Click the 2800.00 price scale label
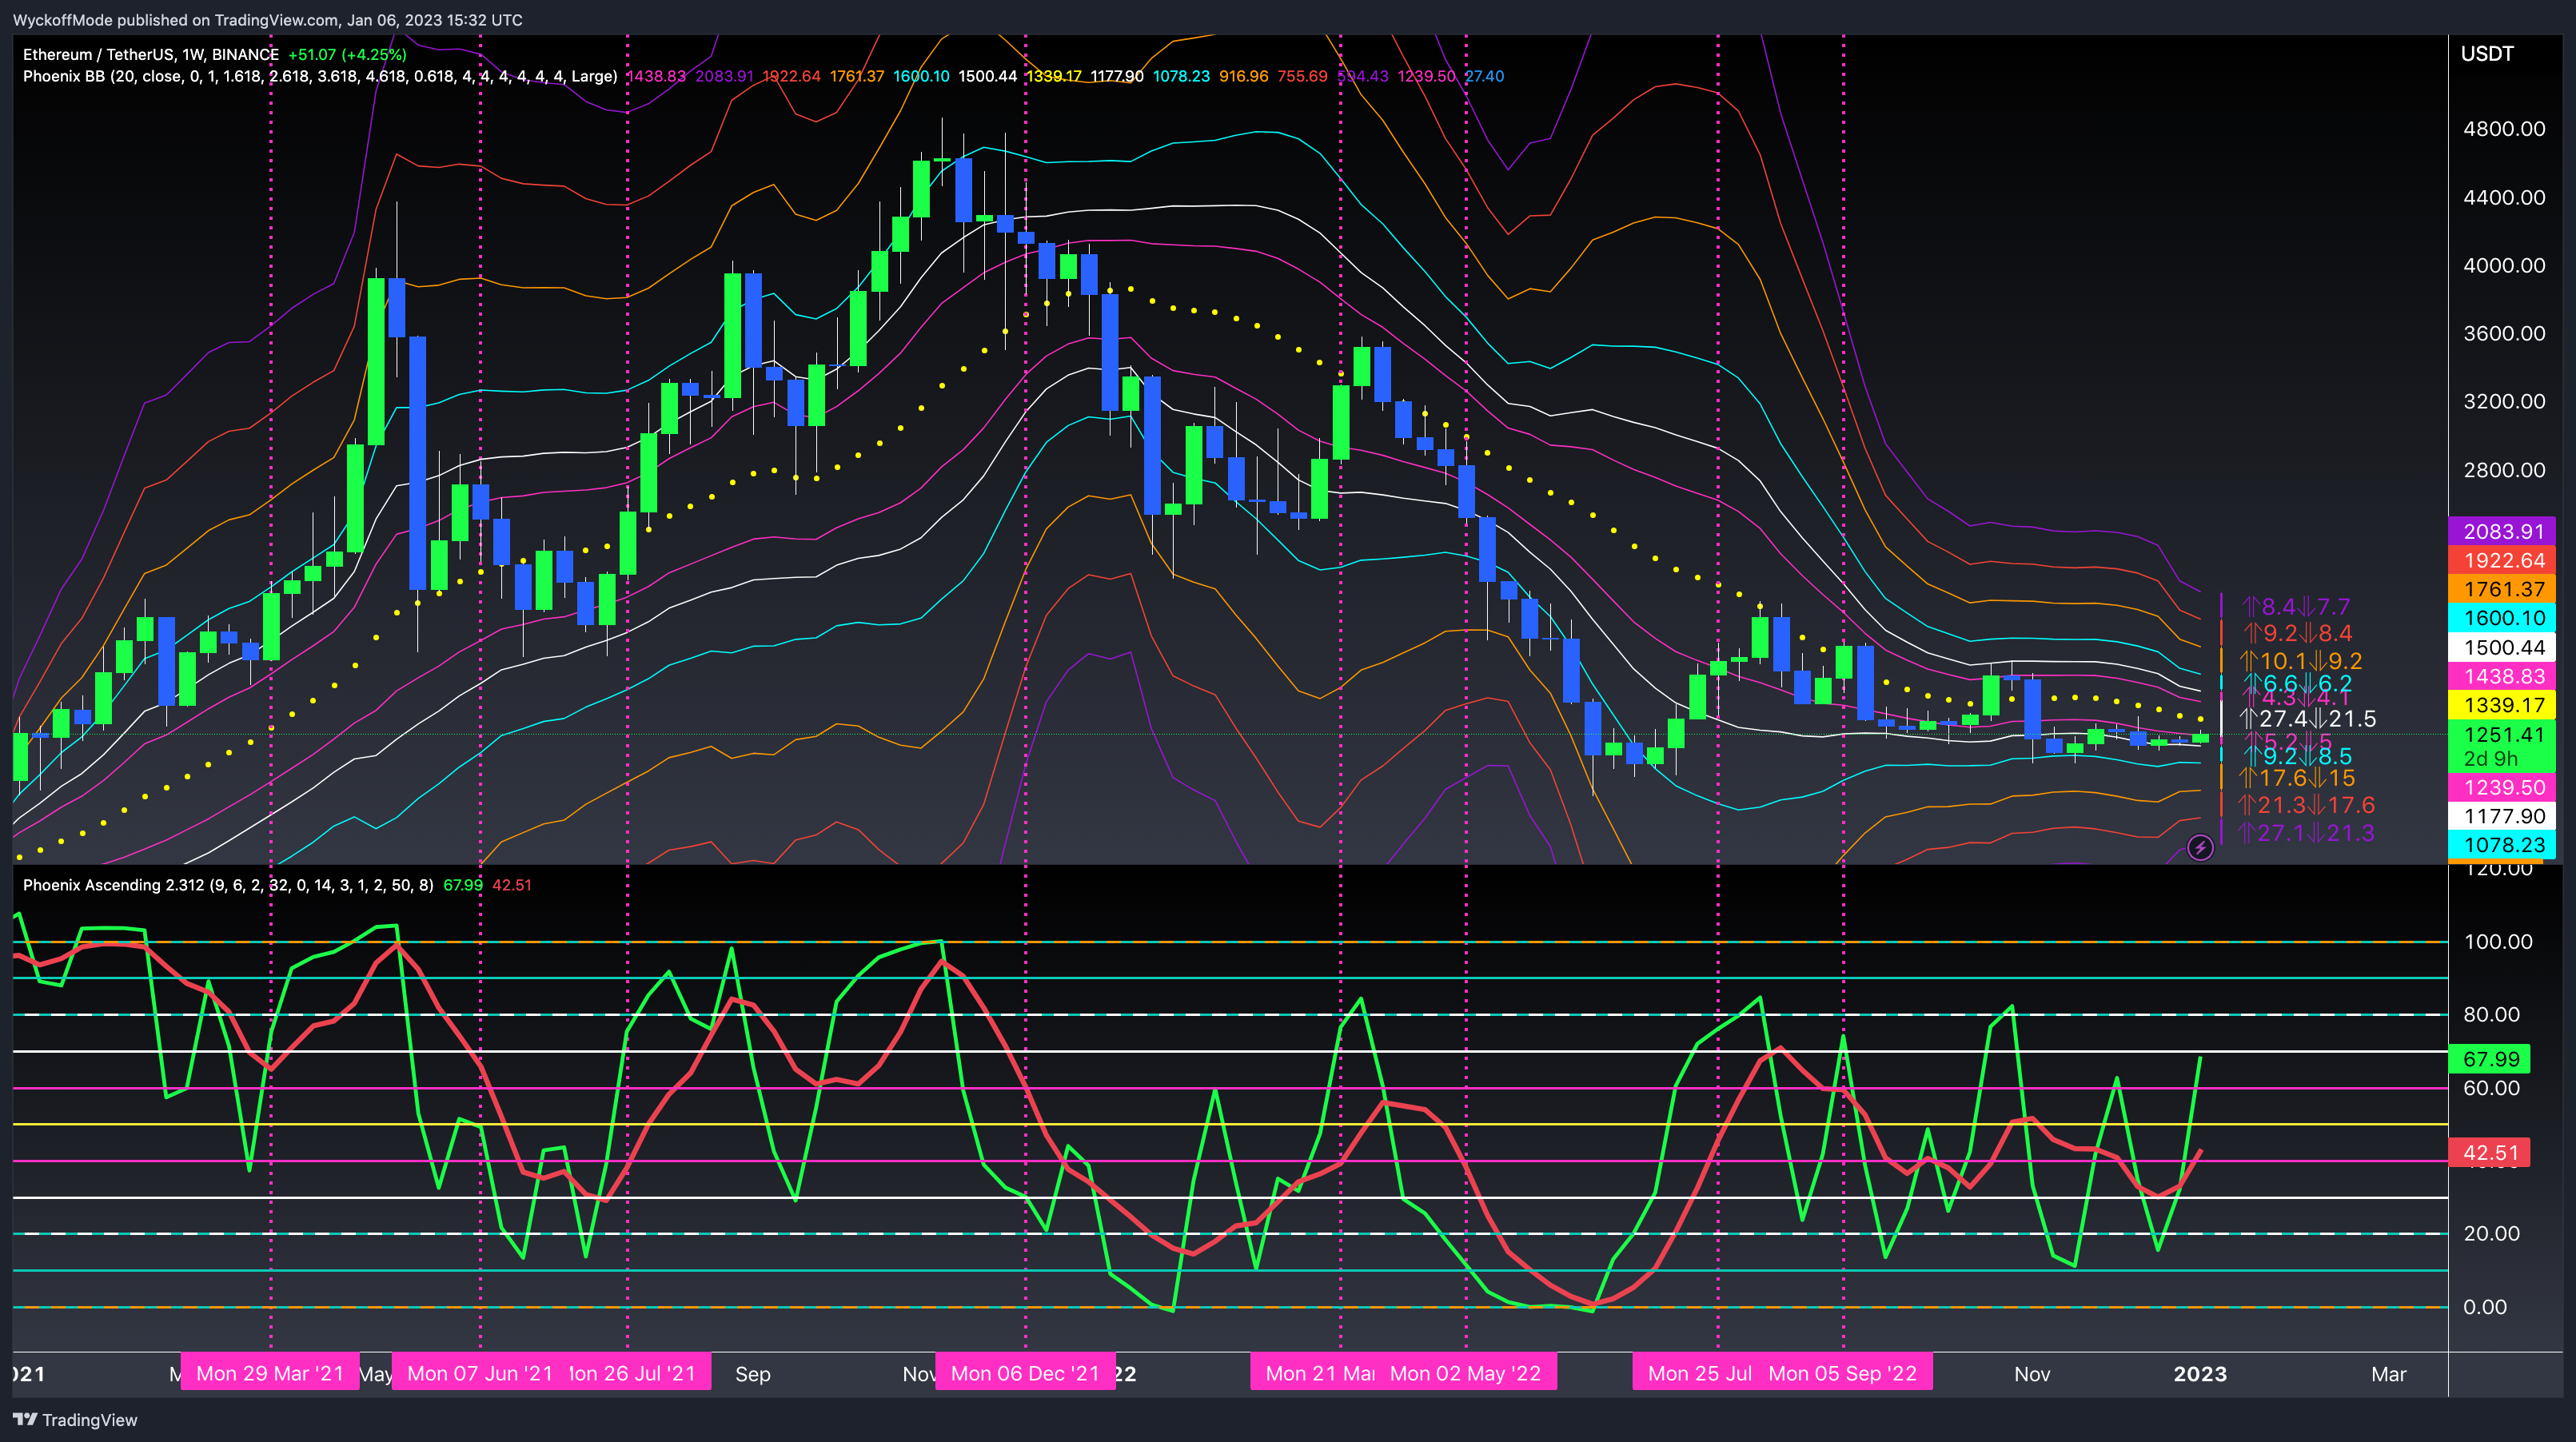Viewport: 2576px width, 1442px height. click(2504, 470)
